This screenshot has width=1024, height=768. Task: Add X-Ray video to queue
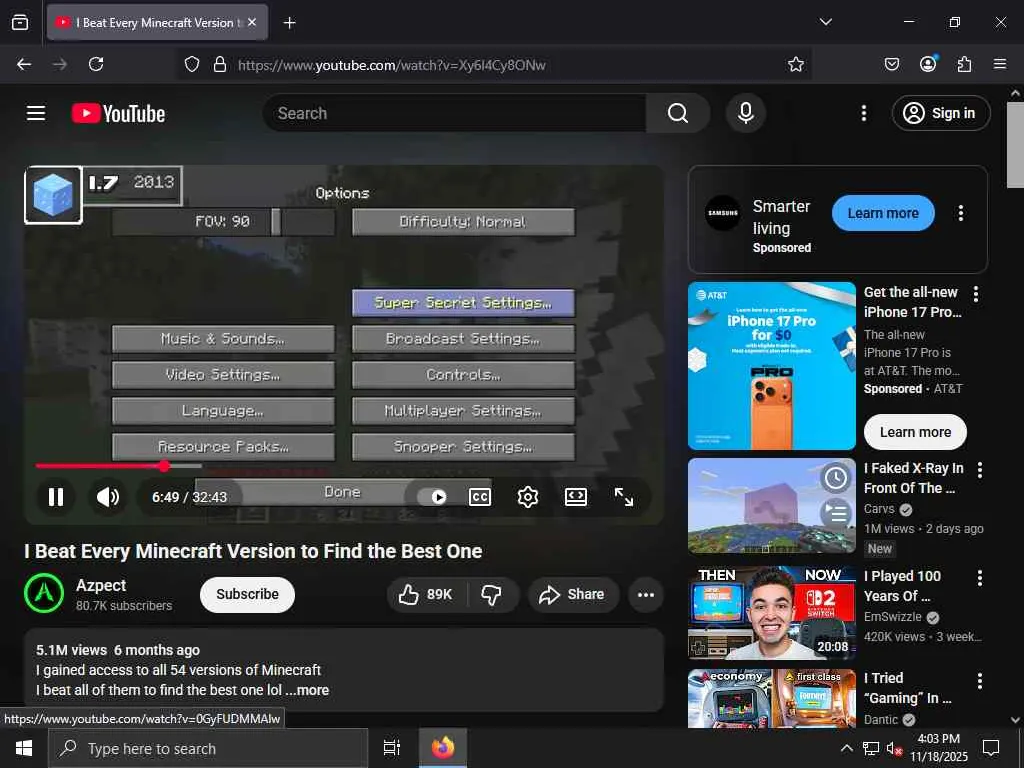coord(835,513)
